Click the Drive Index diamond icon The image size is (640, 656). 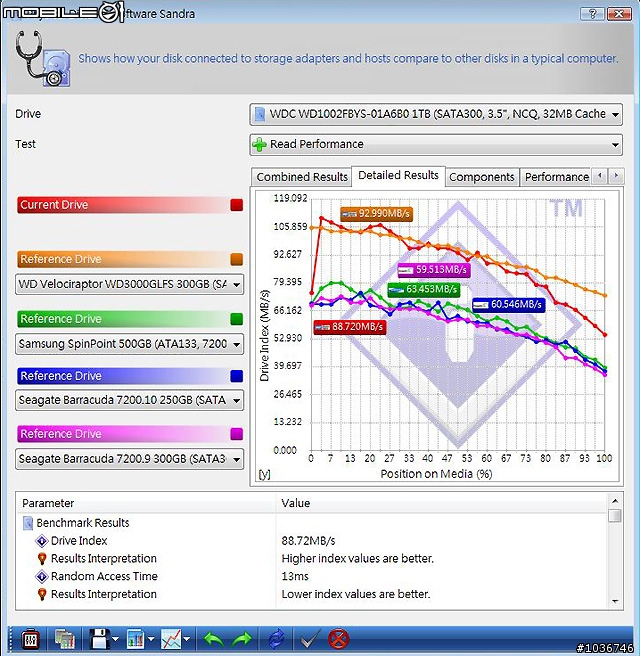42,541
